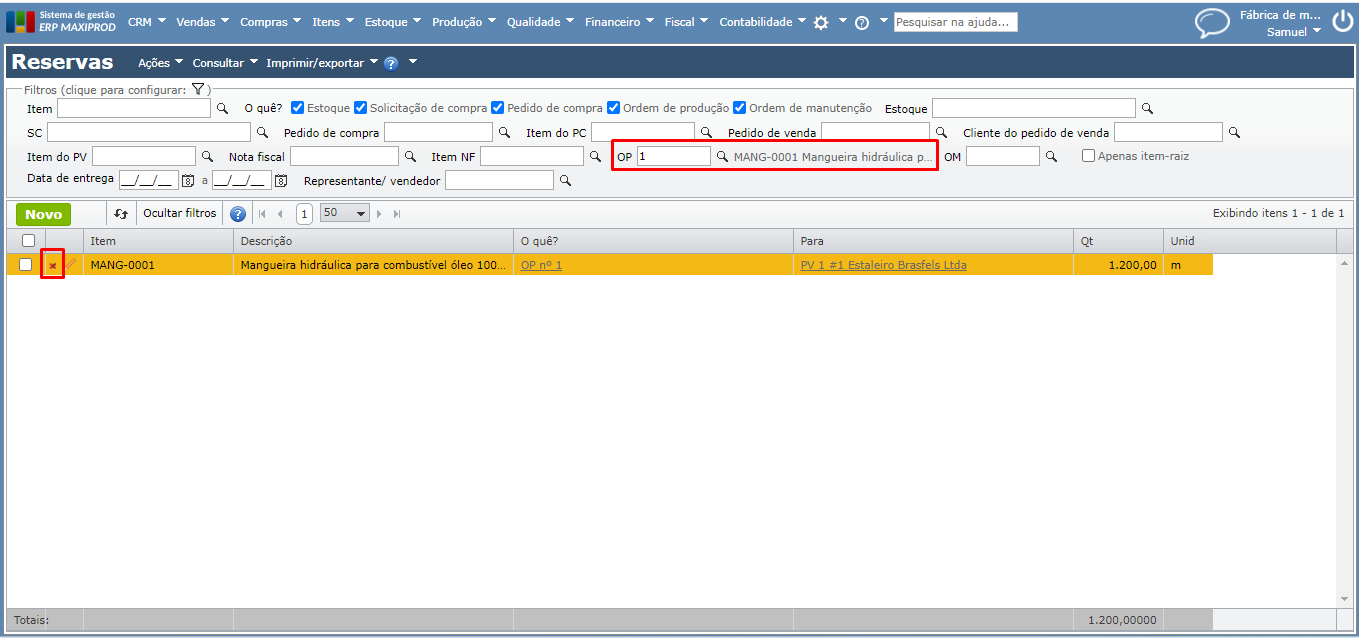1359x638 pixels.
Task: Search lookup icon next to Item field
Action: click(222, 108)
